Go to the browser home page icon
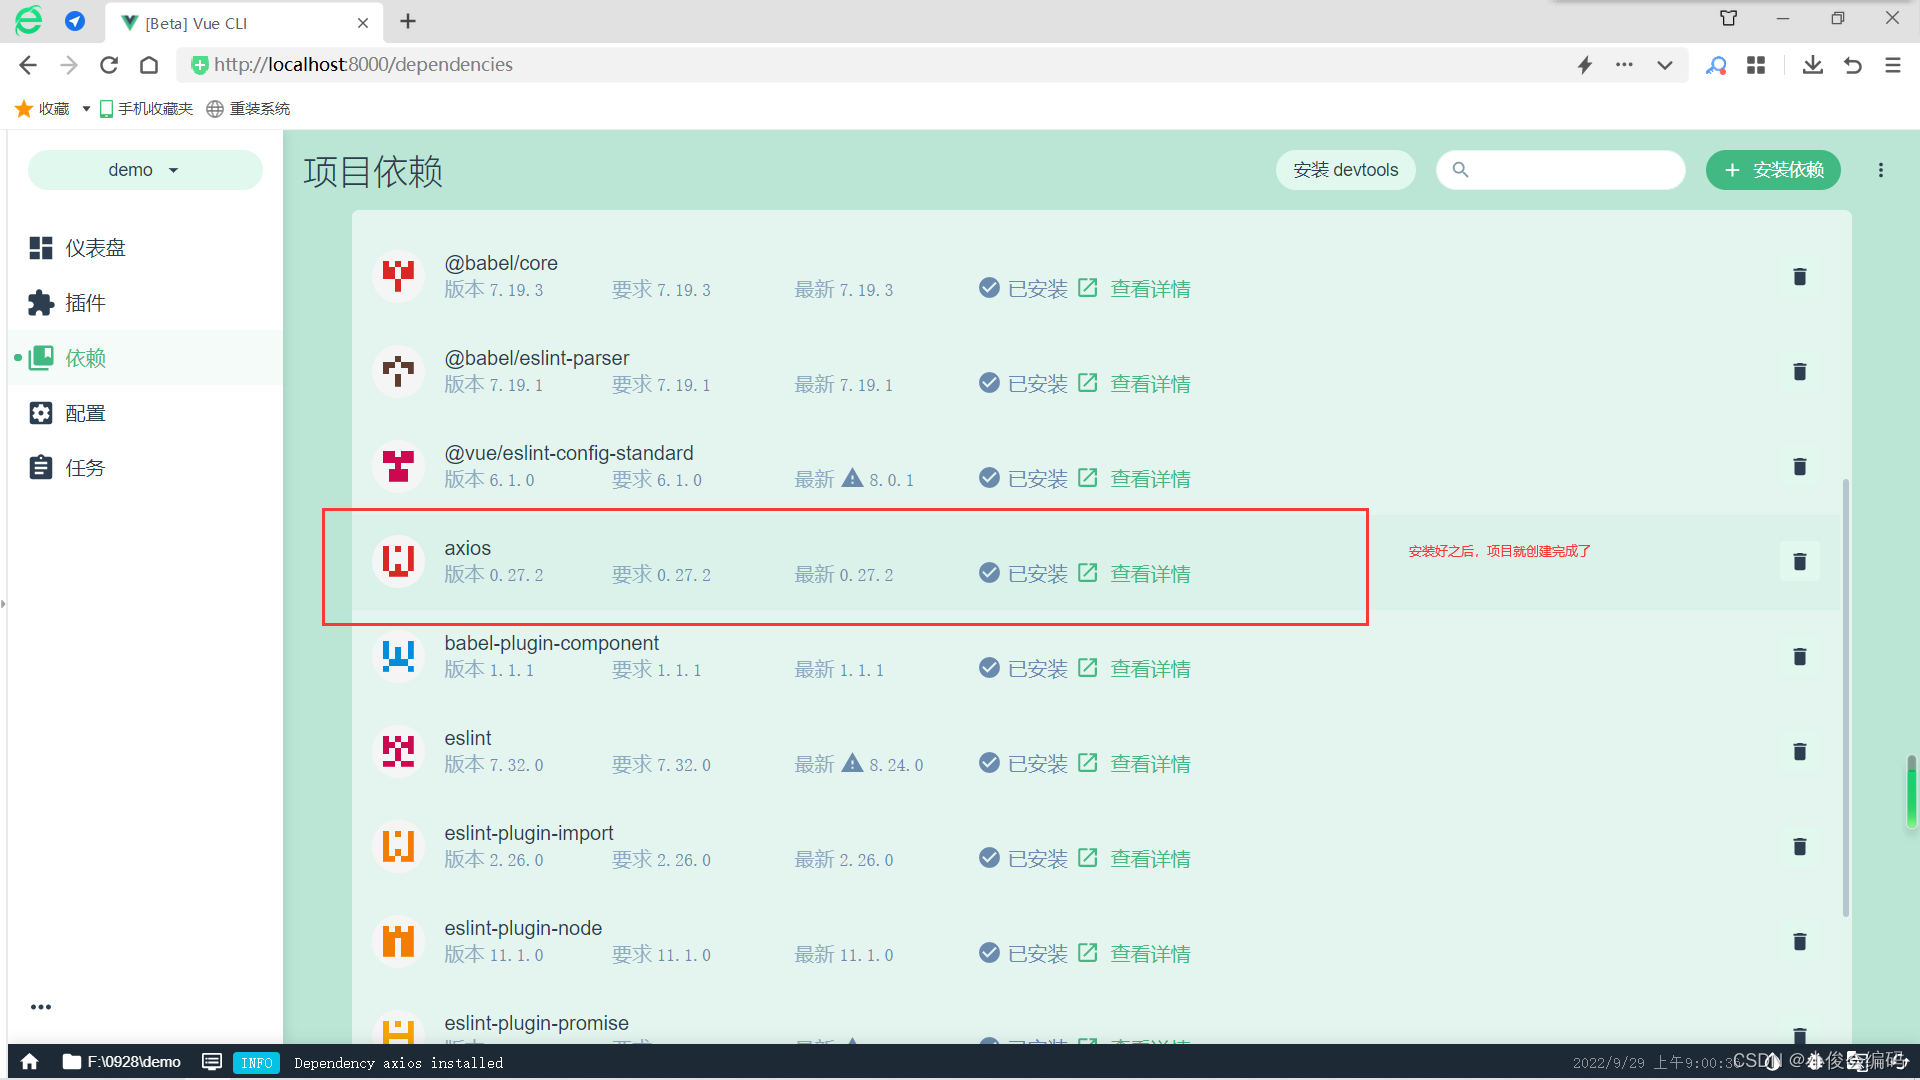 (149, 65)
